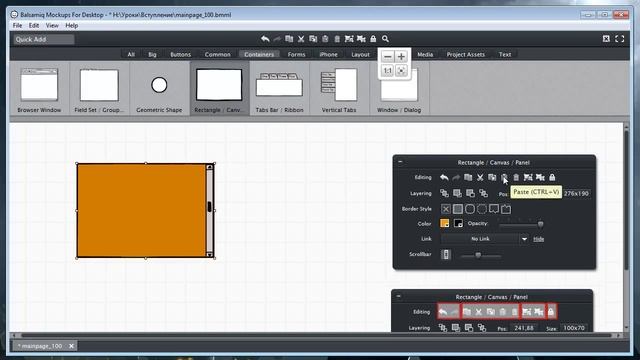Click the Delete trash icon in the top toolbar

pyautogui.click(x=337, y=39)
